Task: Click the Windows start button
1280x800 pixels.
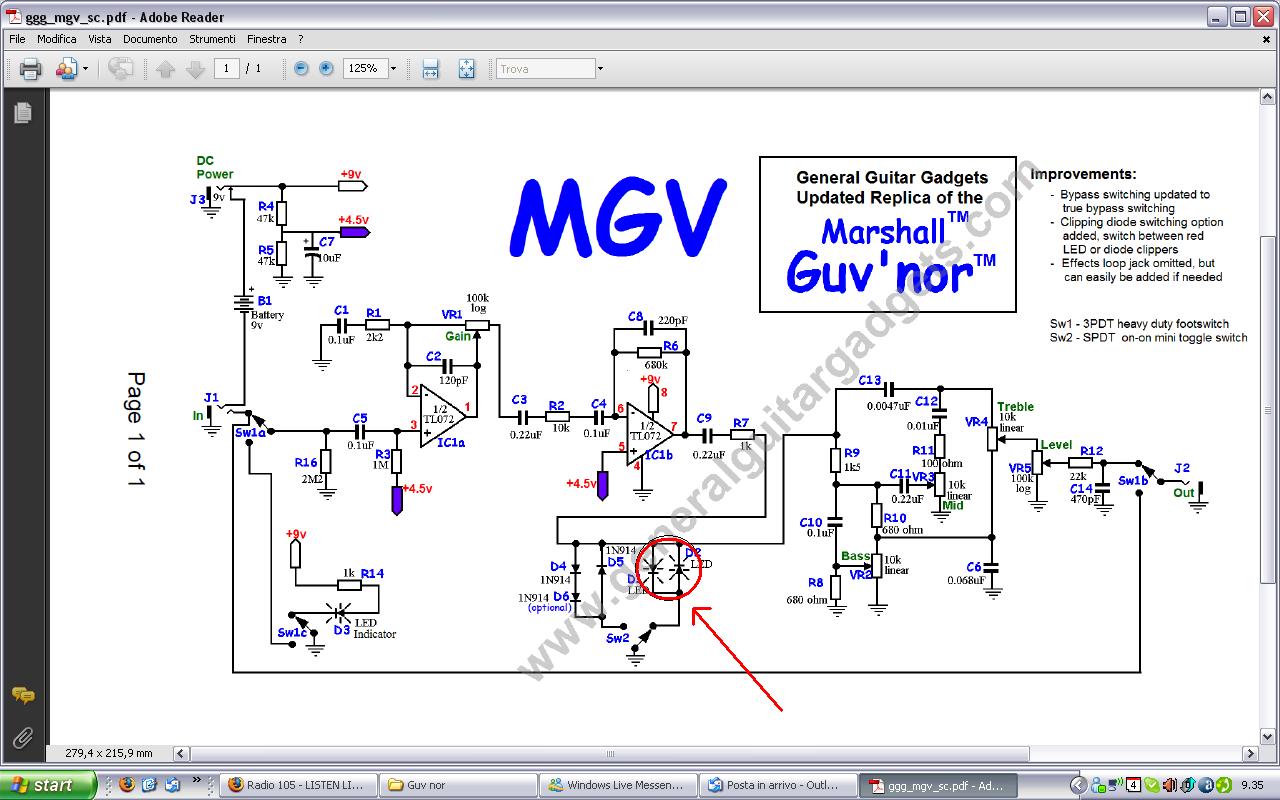Action: pos(48,785)
